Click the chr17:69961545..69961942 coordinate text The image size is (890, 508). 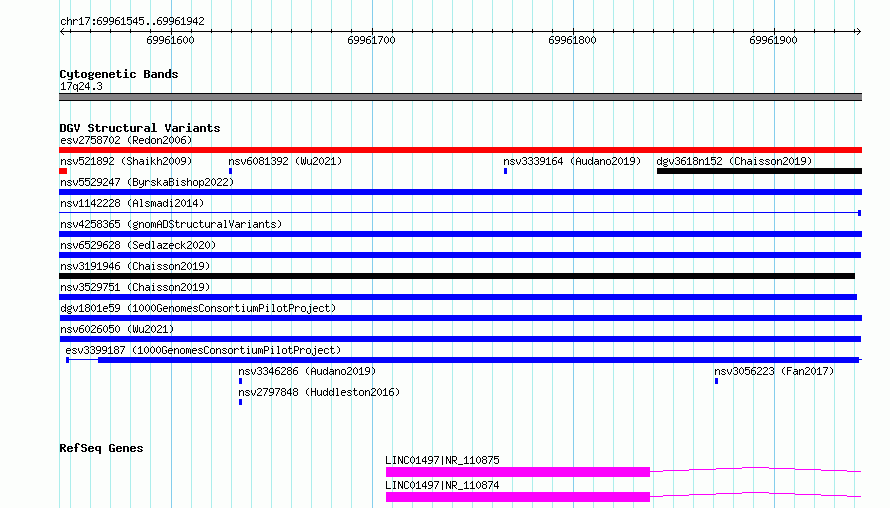pos(132,22)
